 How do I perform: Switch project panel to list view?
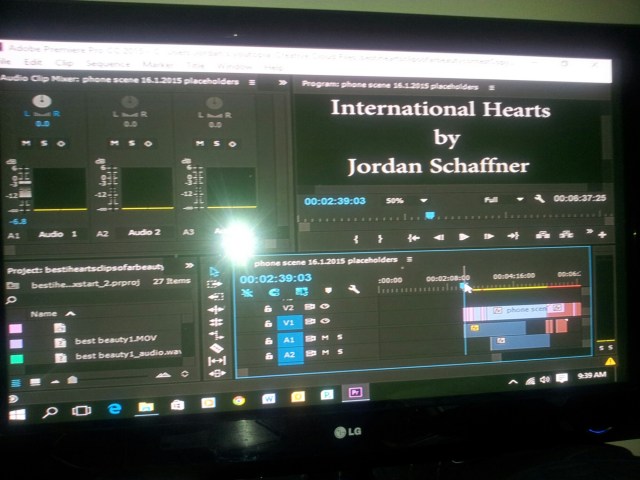pyautogui.click(x=16, y=382)
